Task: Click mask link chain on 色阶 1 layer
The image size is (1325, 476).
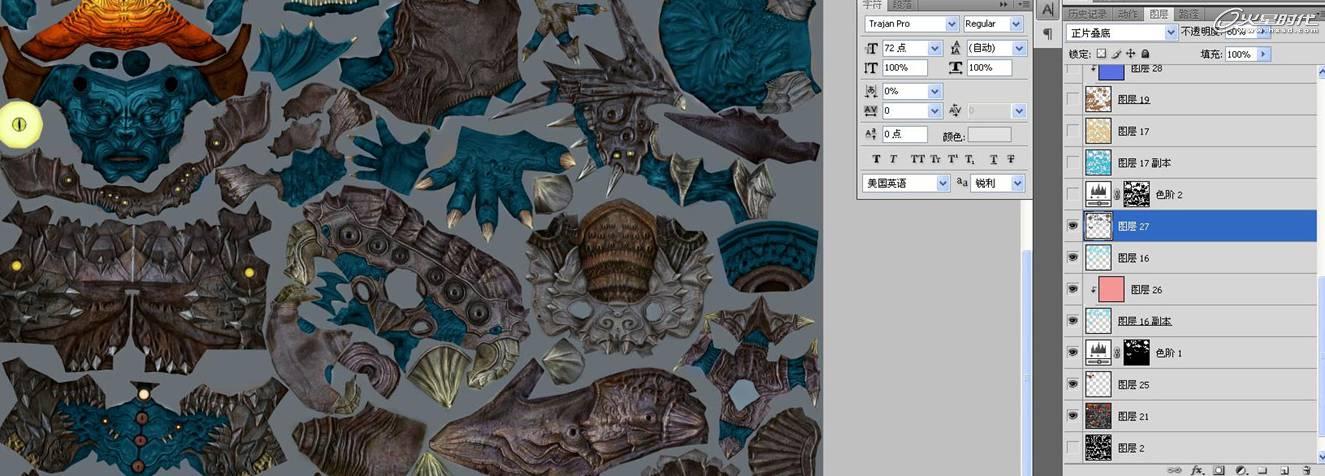Action: pyautogui.click(x=1115, y=353)
